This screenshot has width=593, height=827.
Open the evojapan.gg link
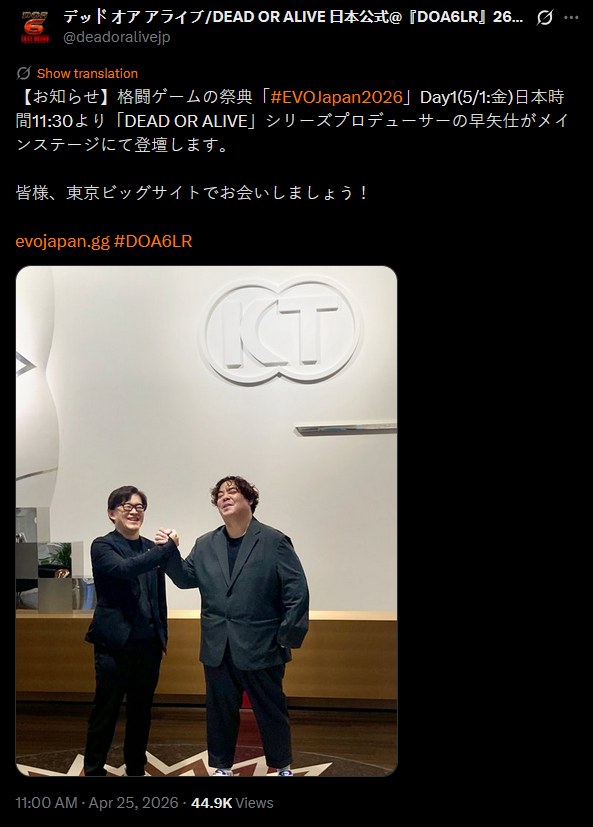pyautogui.click(x=62, y=242)
